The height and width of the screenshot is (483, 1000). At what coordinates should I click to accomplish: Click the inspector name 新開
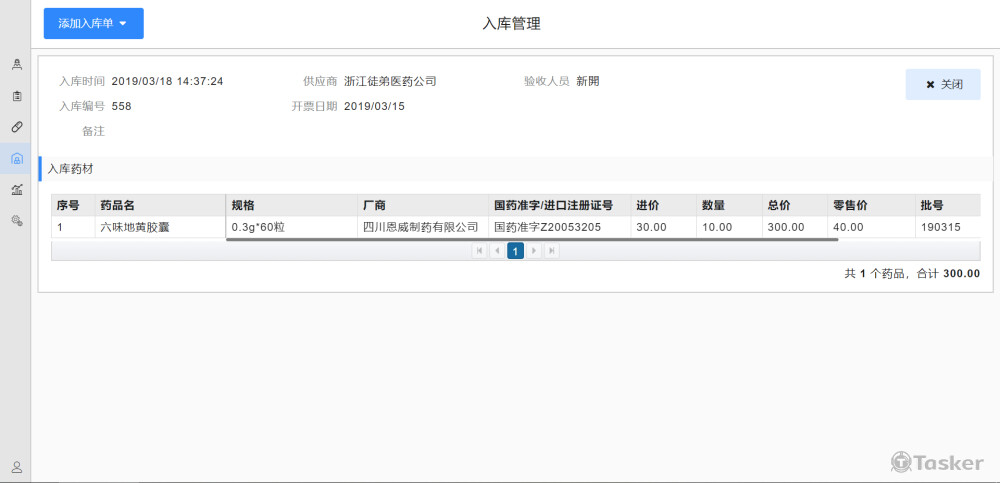[x=588, y=81]
